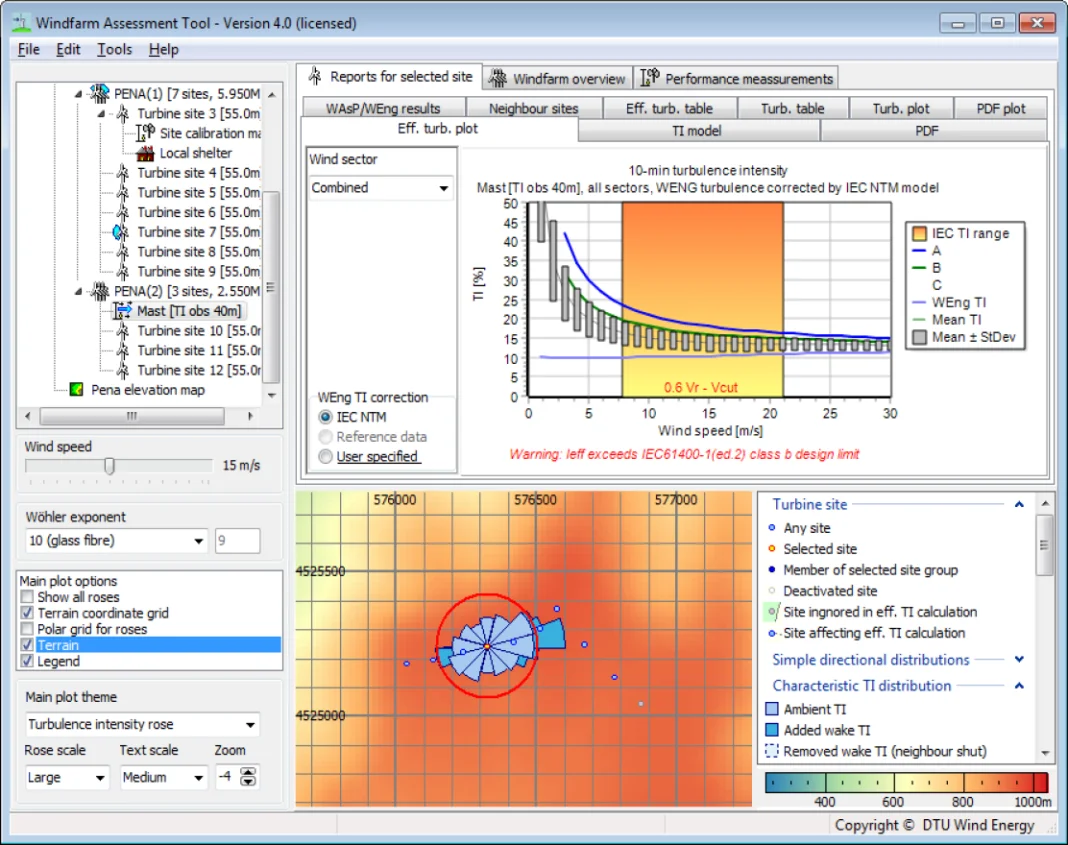Viewport: 1068px width, 845px height.
Task: Open the WAsP/WEng results tab
Action: pyautogui.click(x=383, y=108)
